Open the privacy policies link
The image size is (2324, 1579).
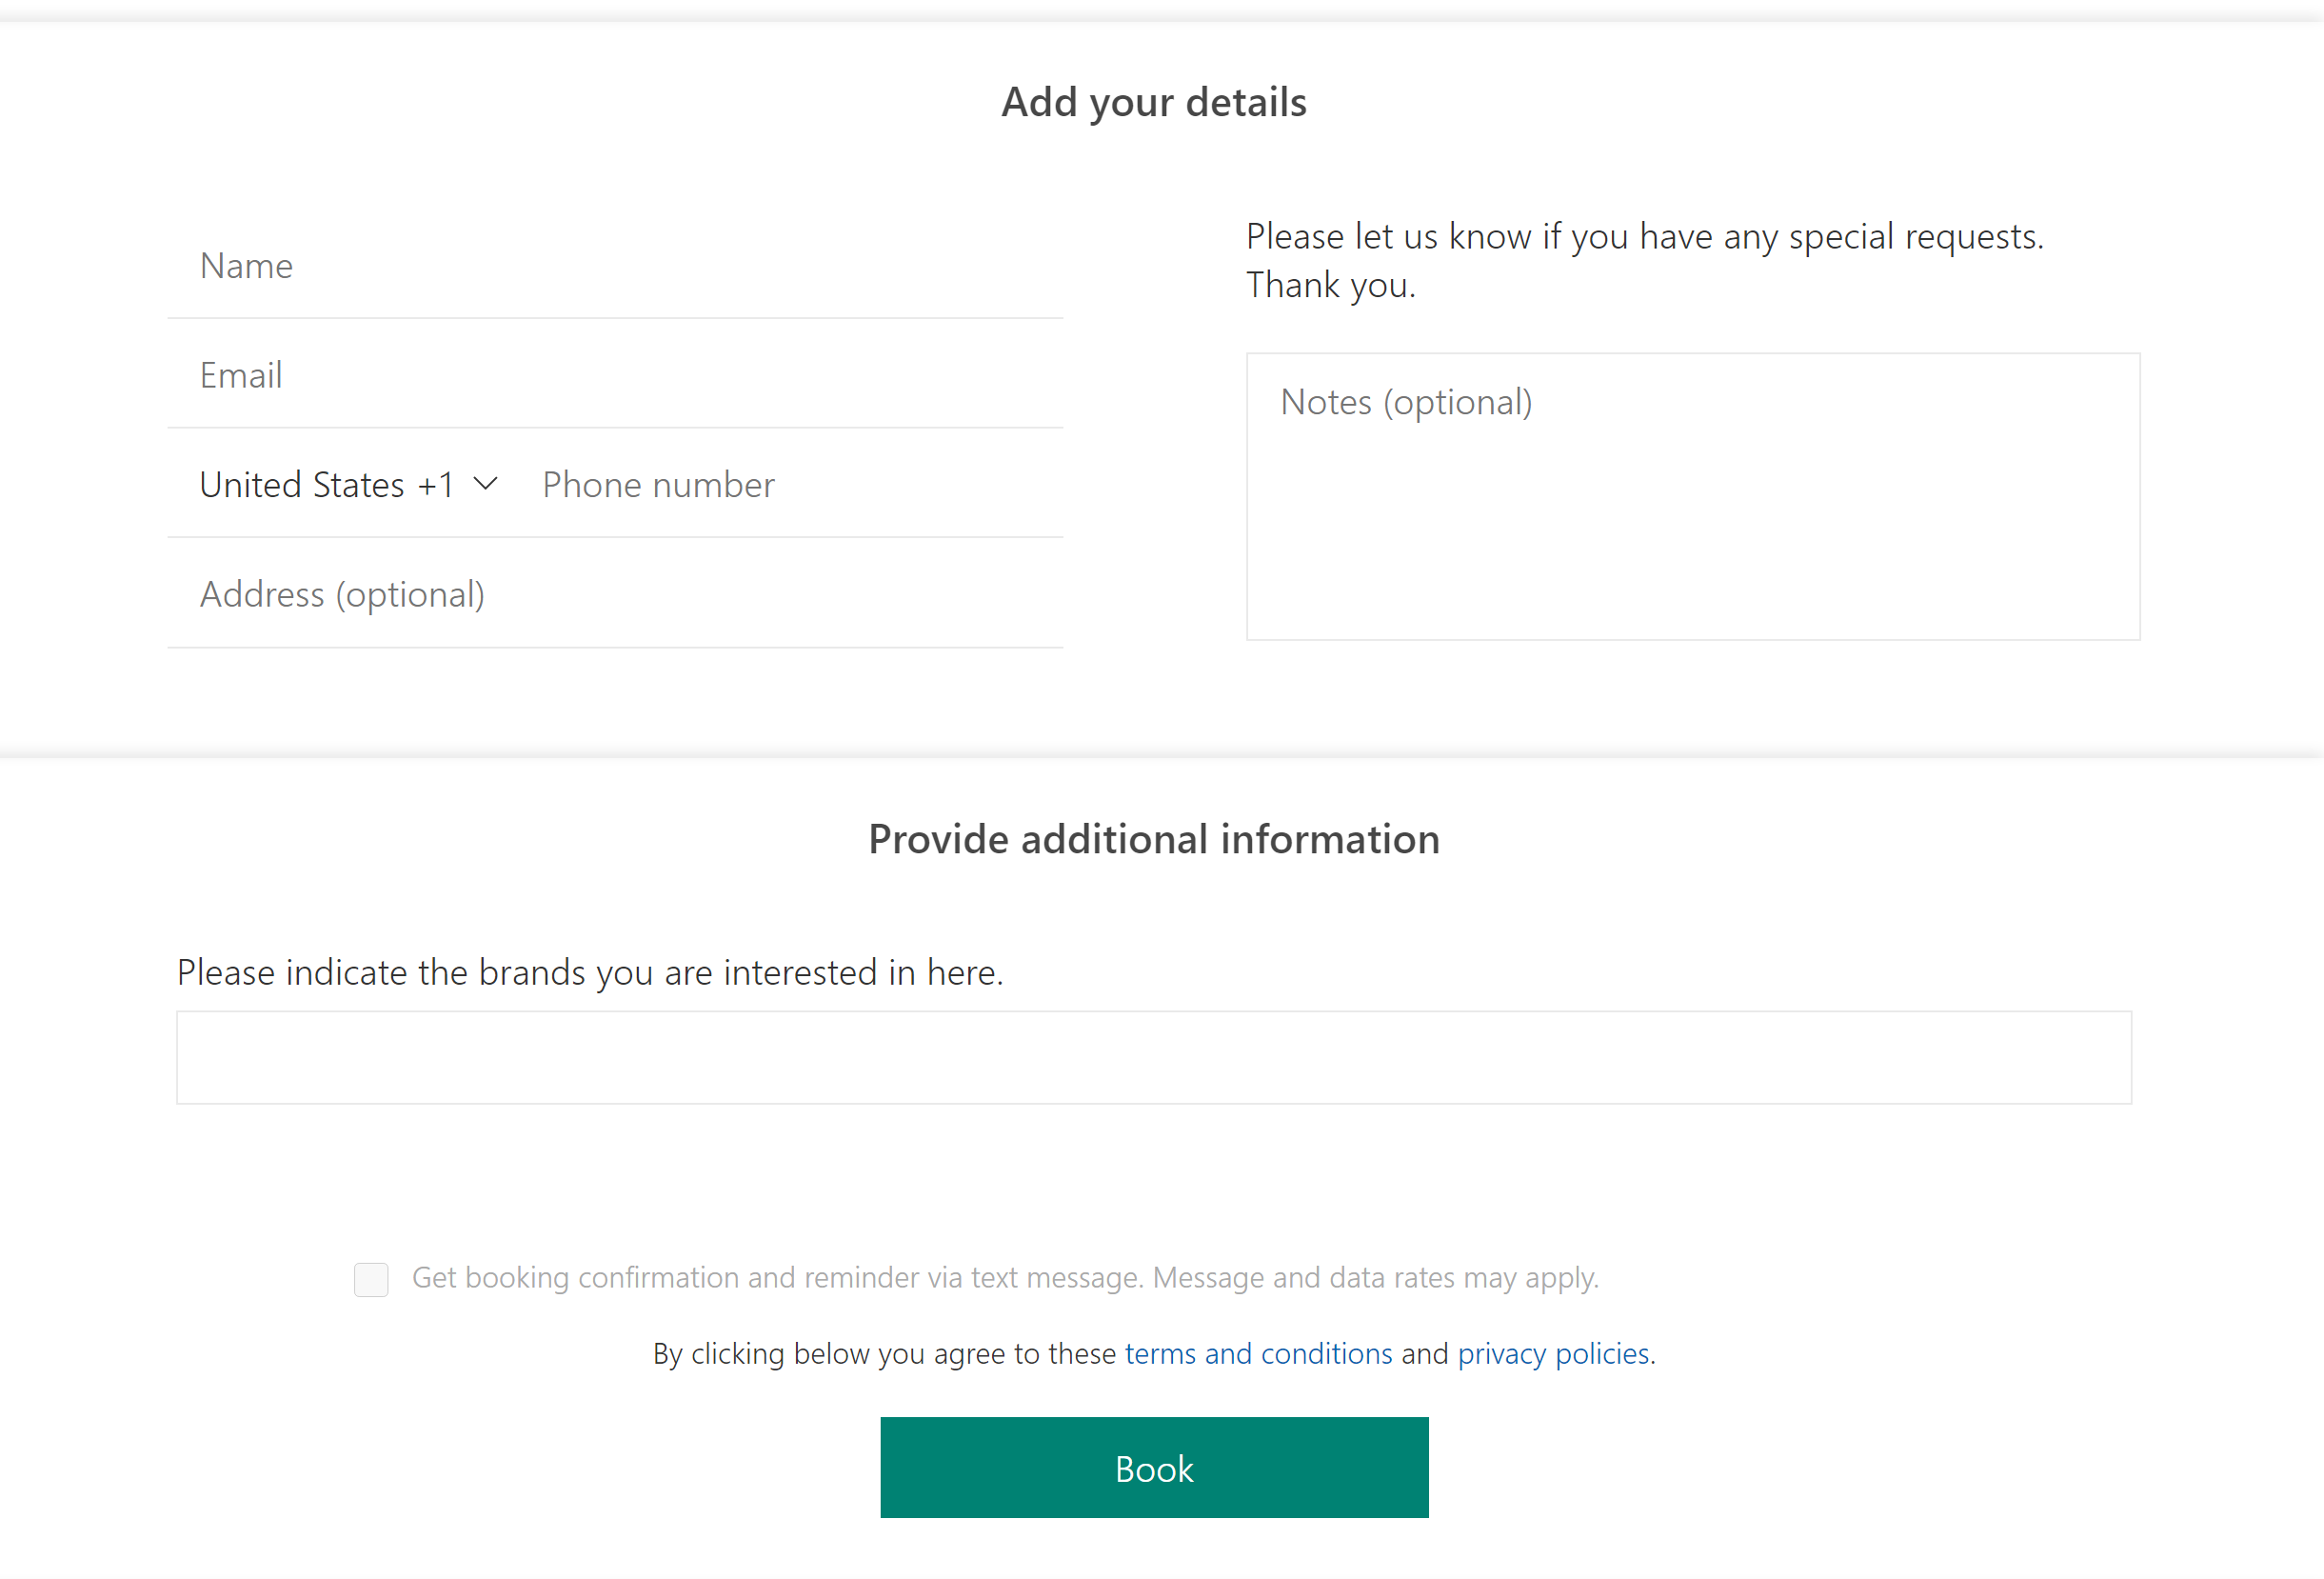(1553, 1354)
